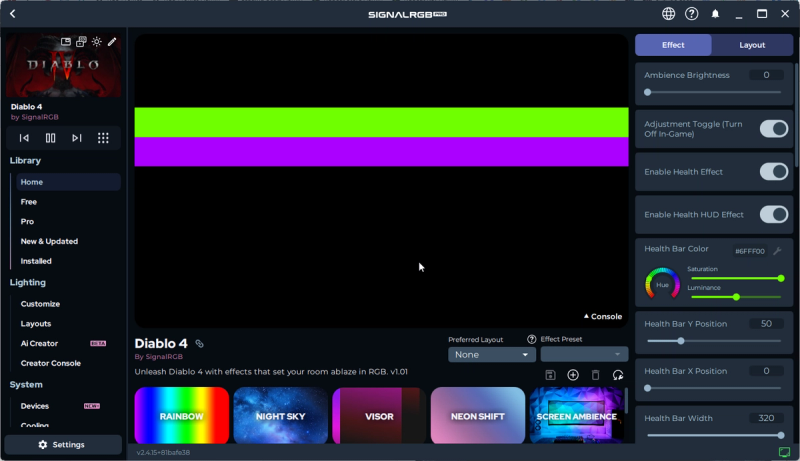
Task: Open Devices in the System section
Action: click(x=35, y=406)
